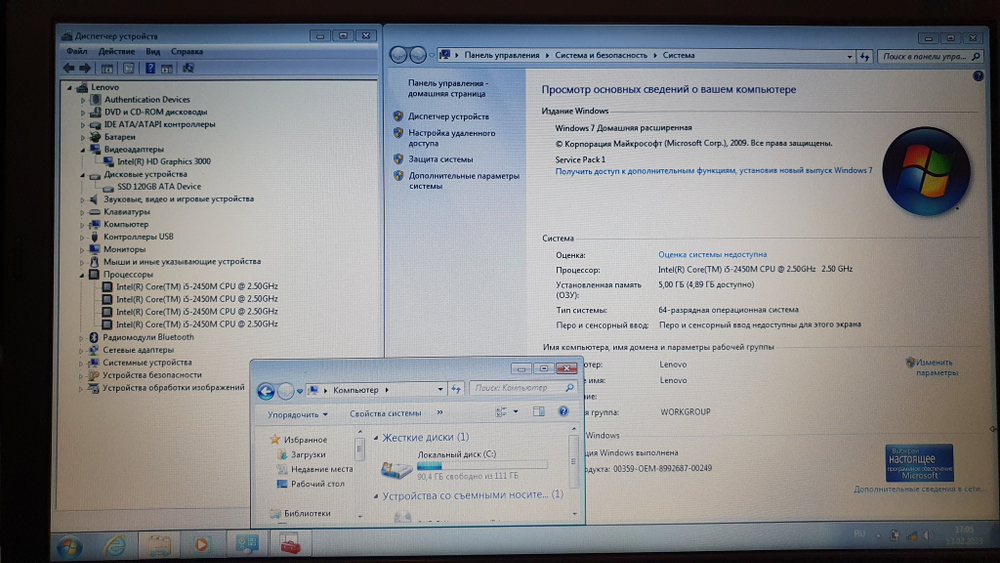
Task: Expand Звуковые, видео и игровые устройства
Action: pyautogui.click(x=82, y=199)
